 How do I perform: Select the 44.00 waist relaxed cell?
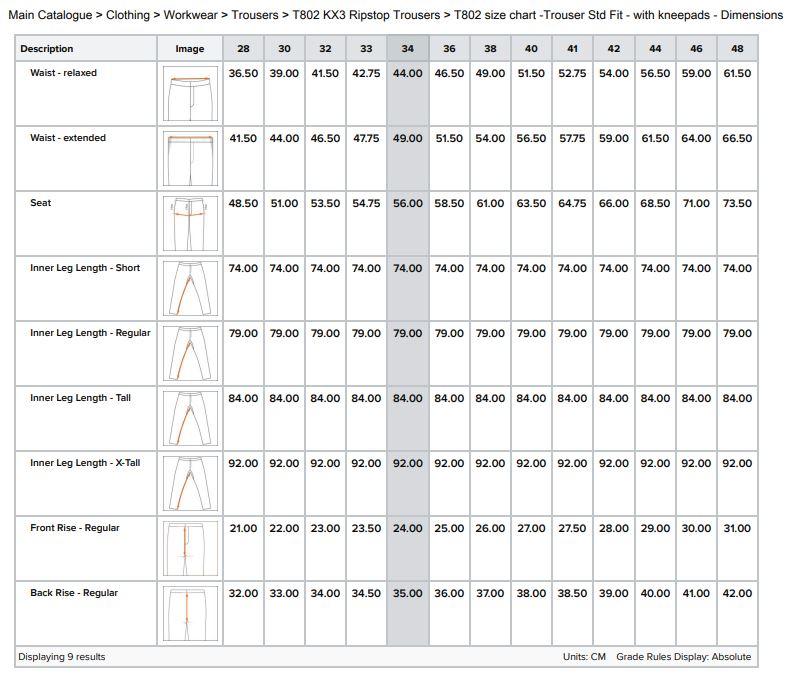tap(407, 74)
